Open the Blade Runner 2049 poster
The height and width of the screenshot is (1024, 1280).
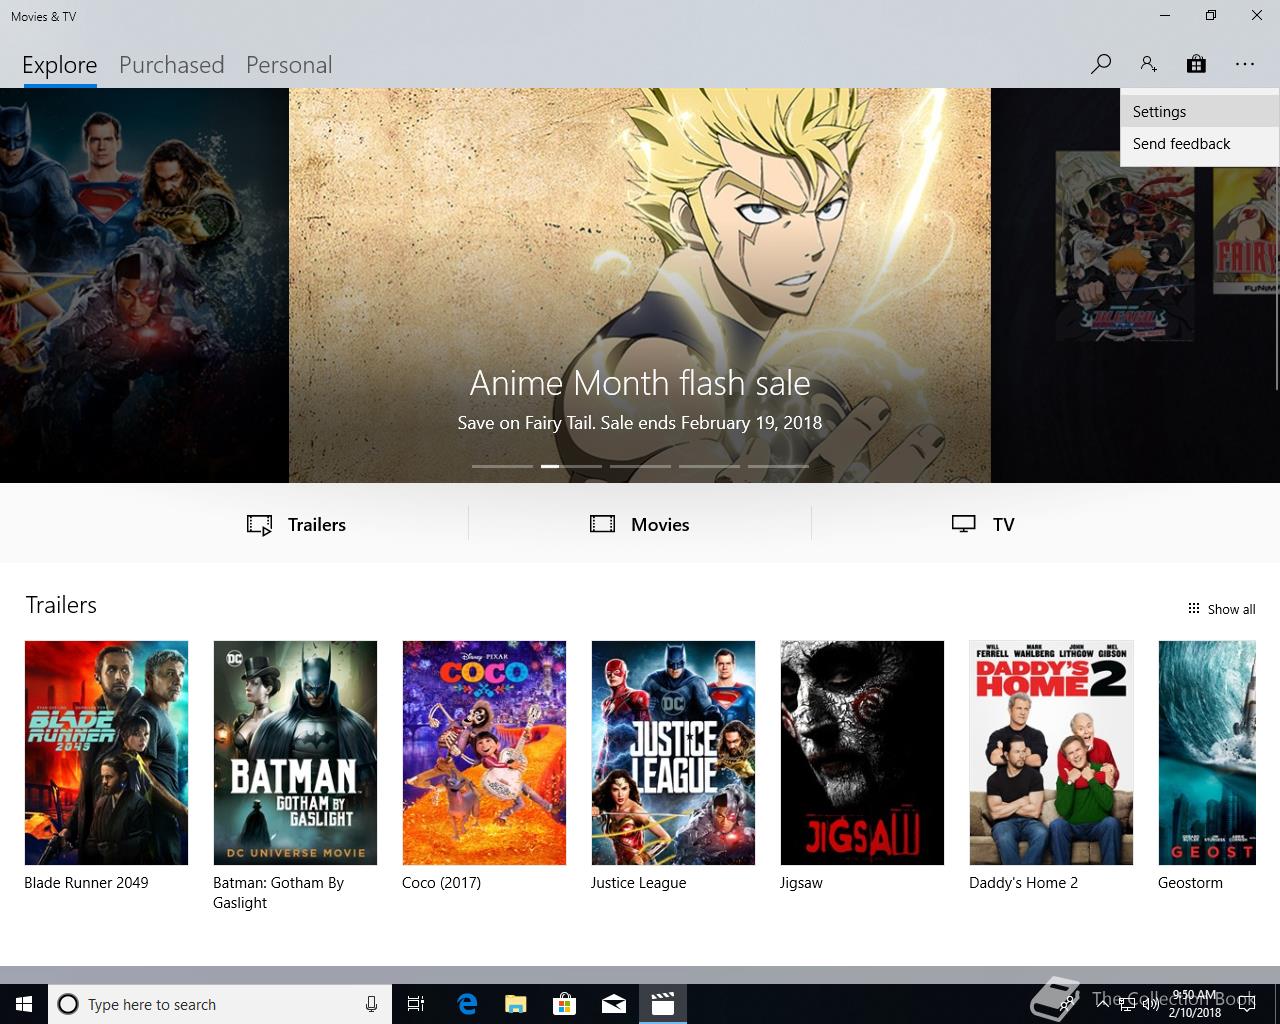click(x=106, y=753)
